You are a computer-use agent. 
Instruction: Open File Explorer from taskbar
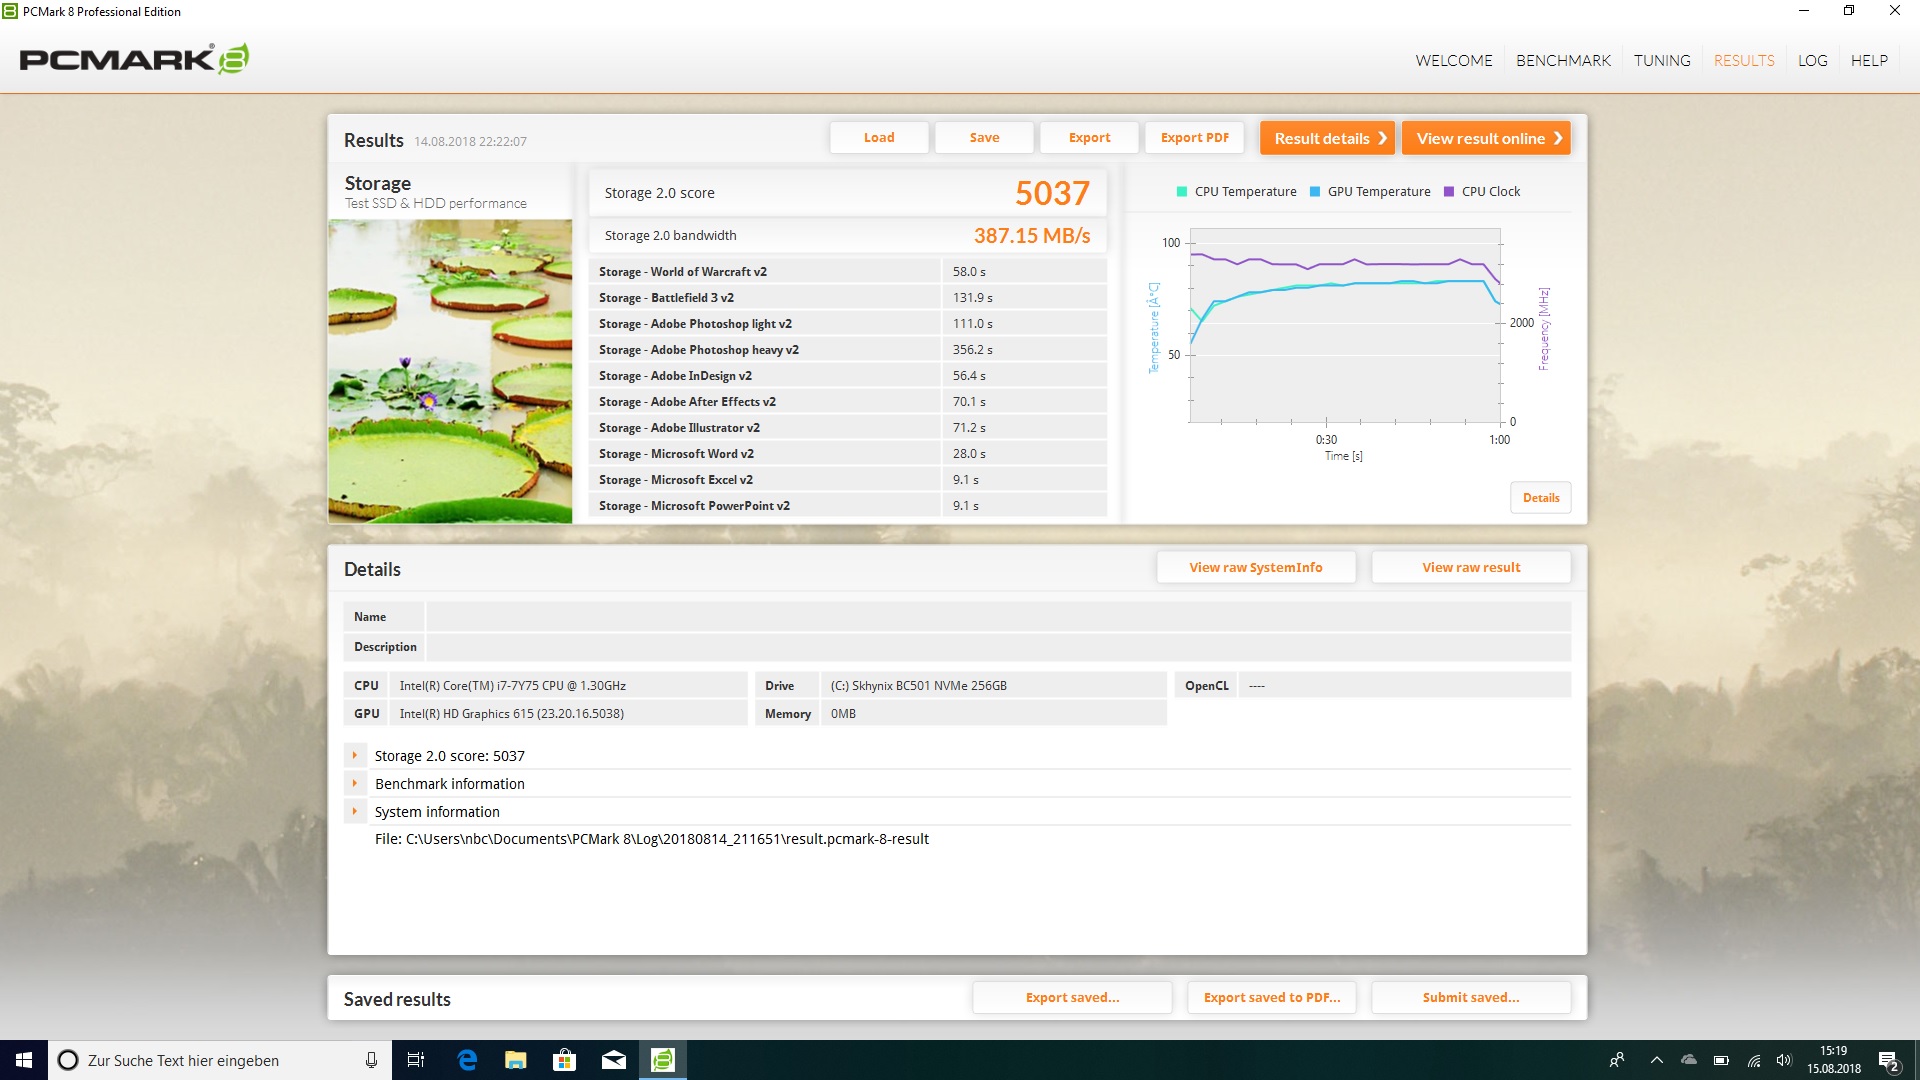(x=516, y=1060)
